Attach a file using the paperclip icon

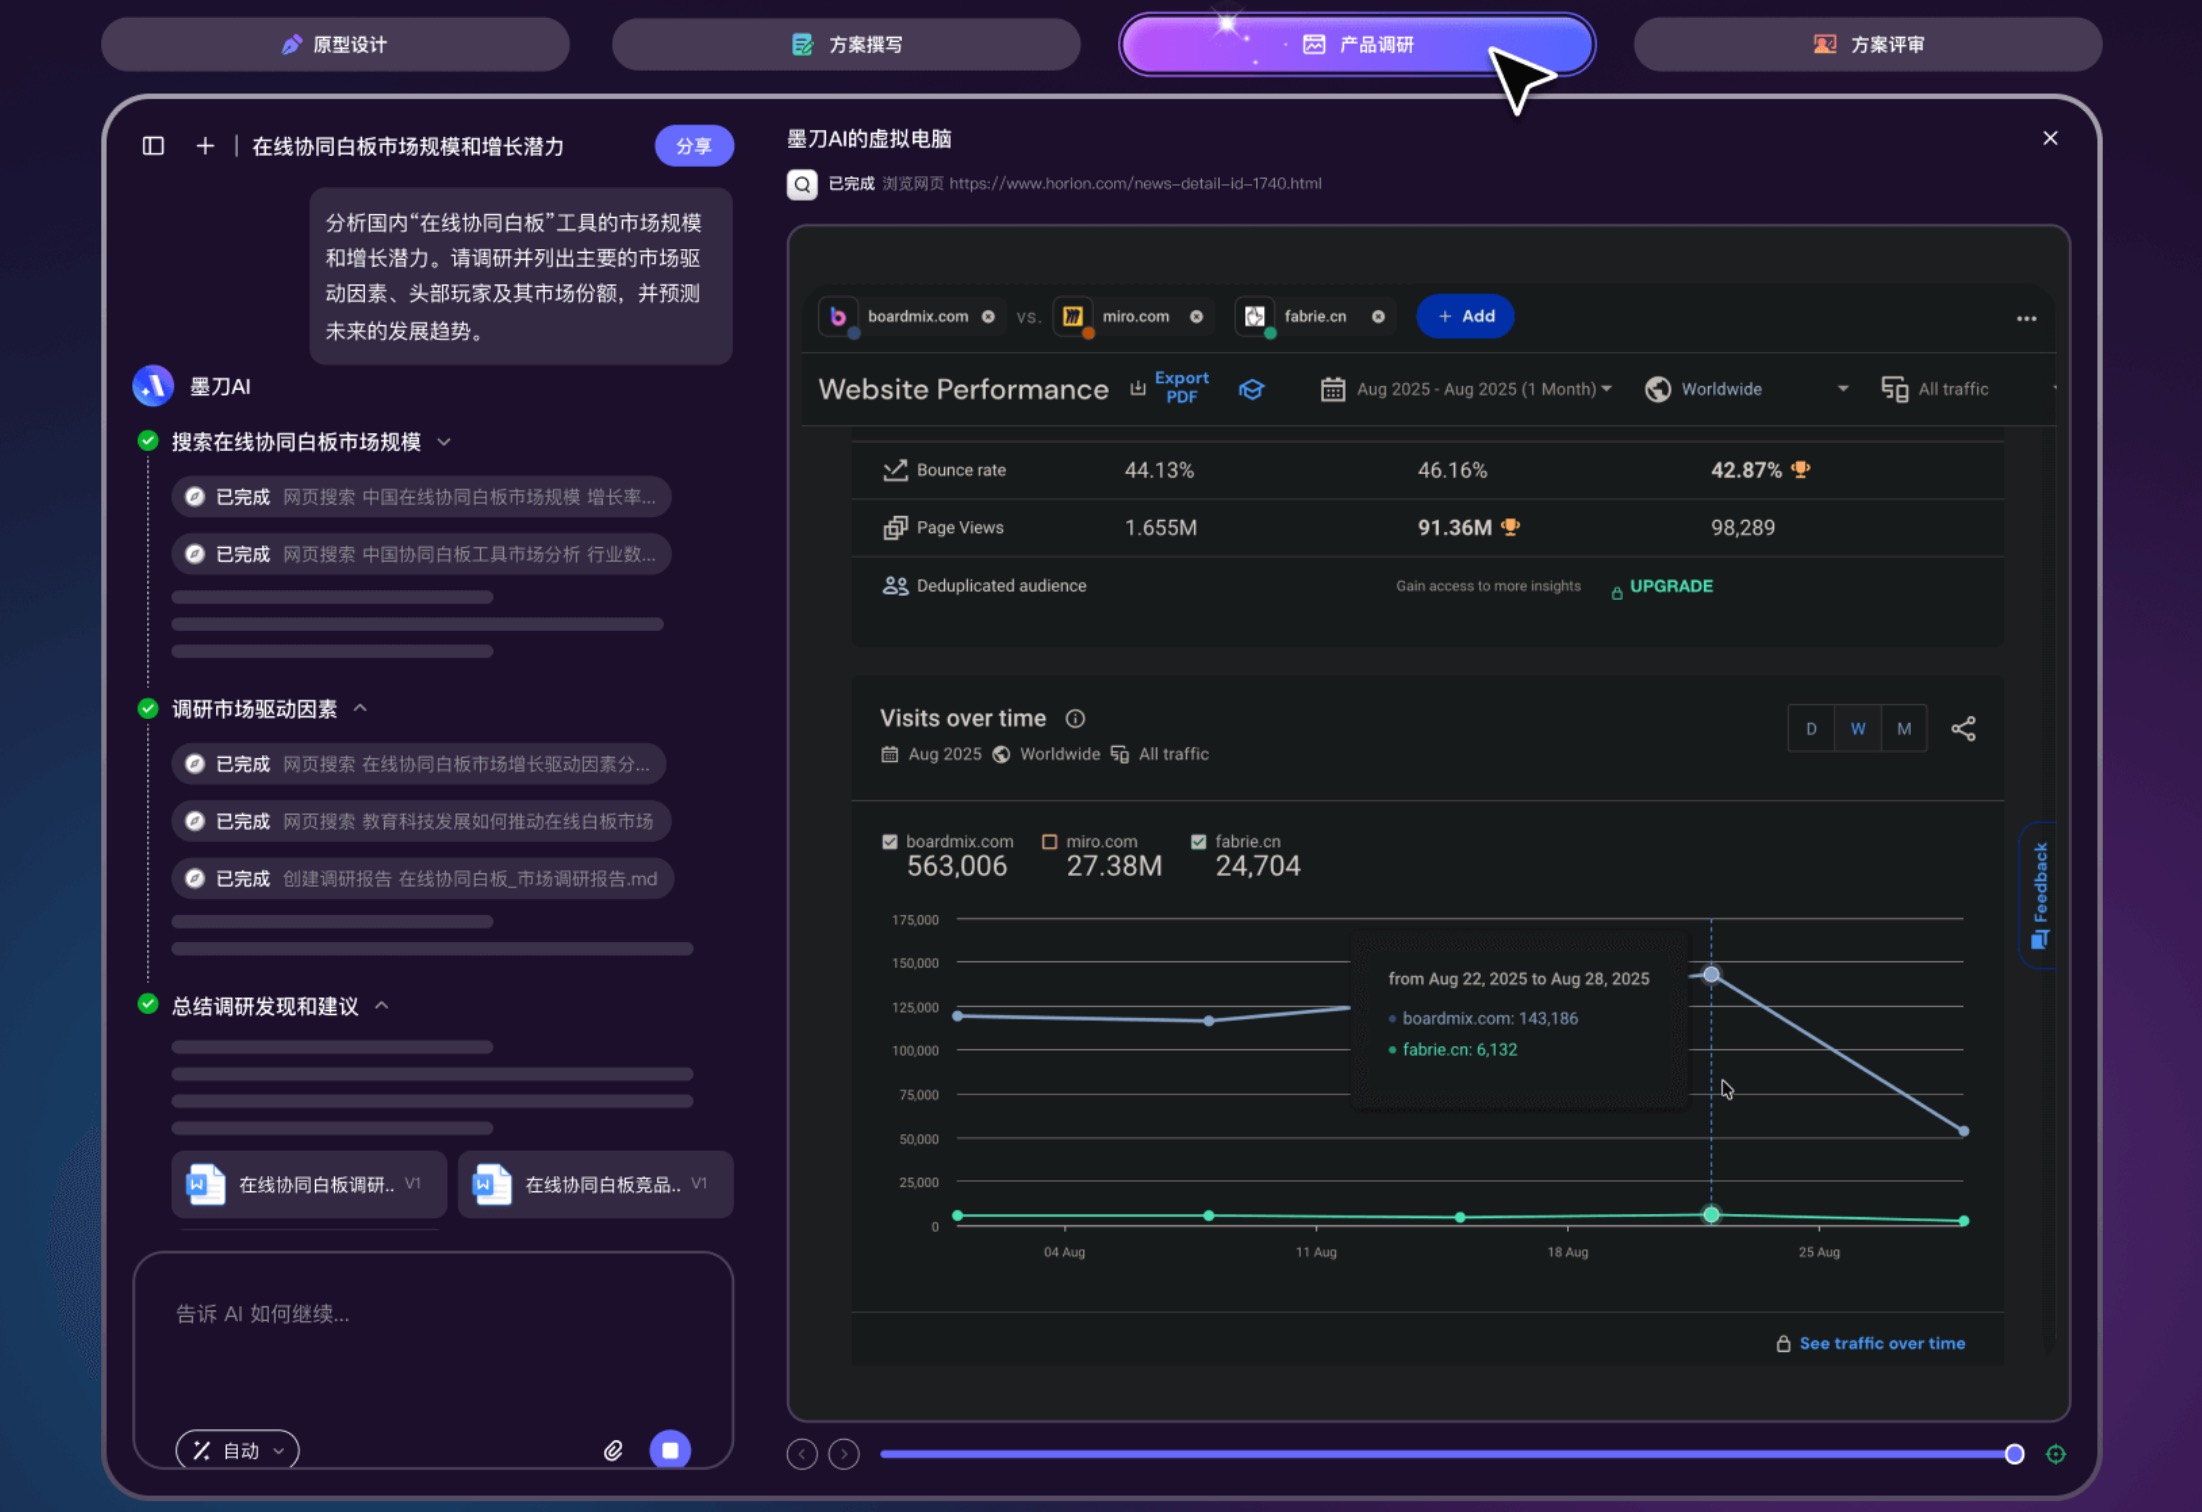tap(613, 1450)
